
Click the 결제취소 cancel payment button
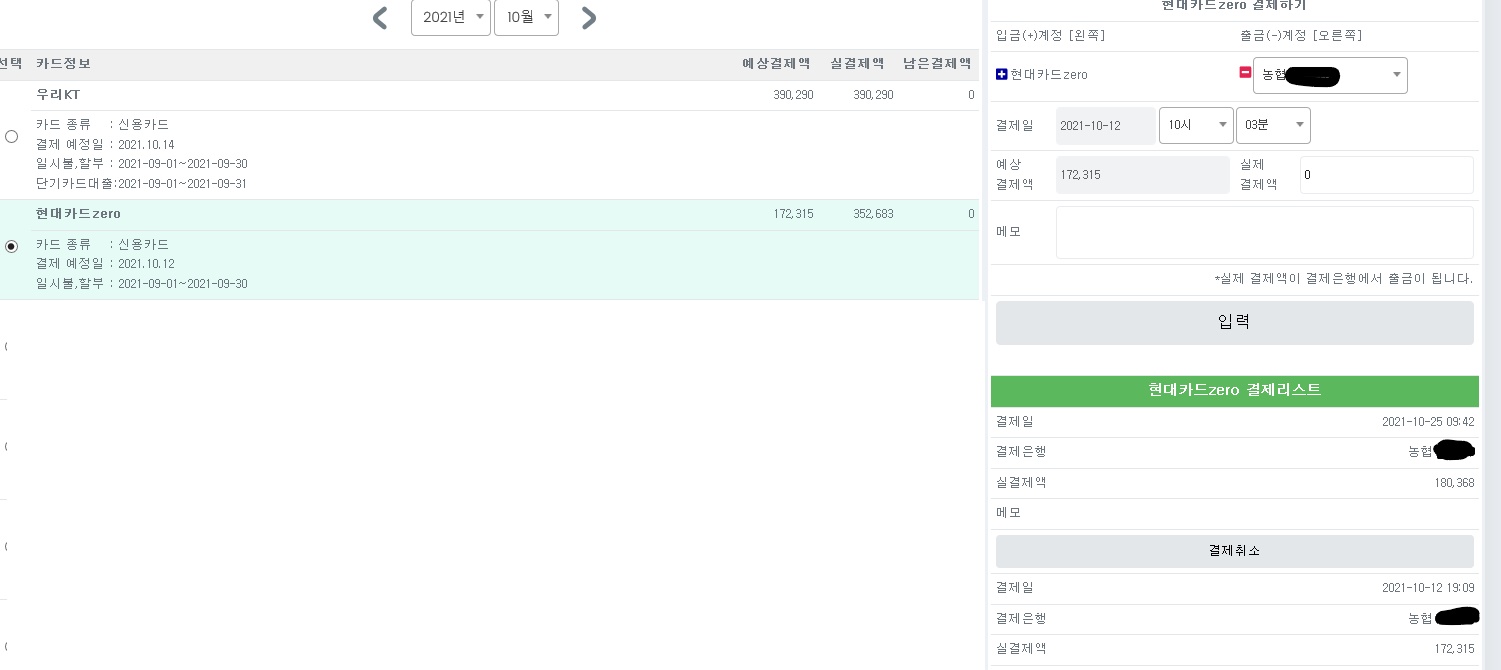click(x=1234, y=551)
